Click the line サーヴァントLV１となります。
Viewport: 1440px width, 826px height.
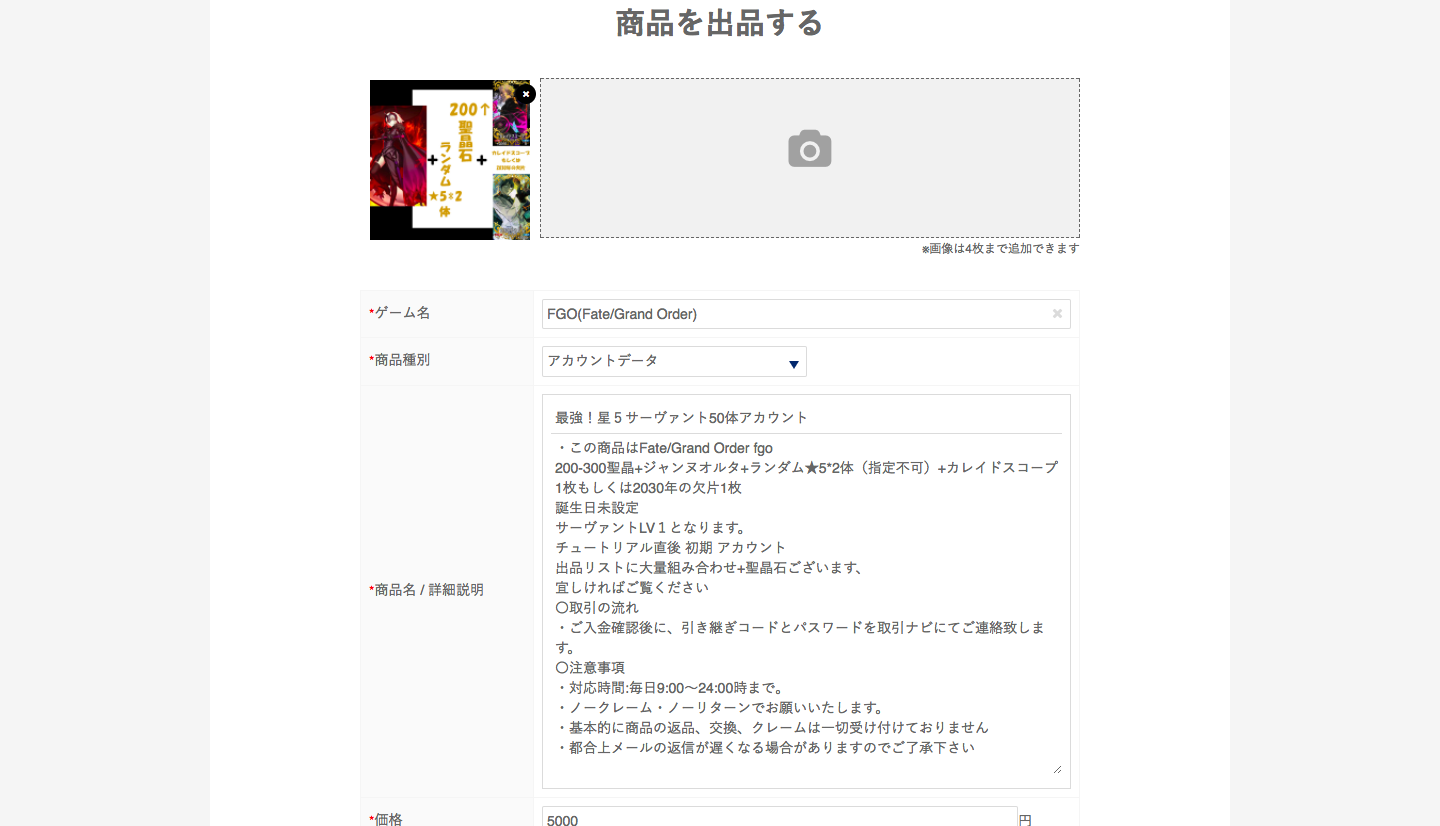(651, 528)
